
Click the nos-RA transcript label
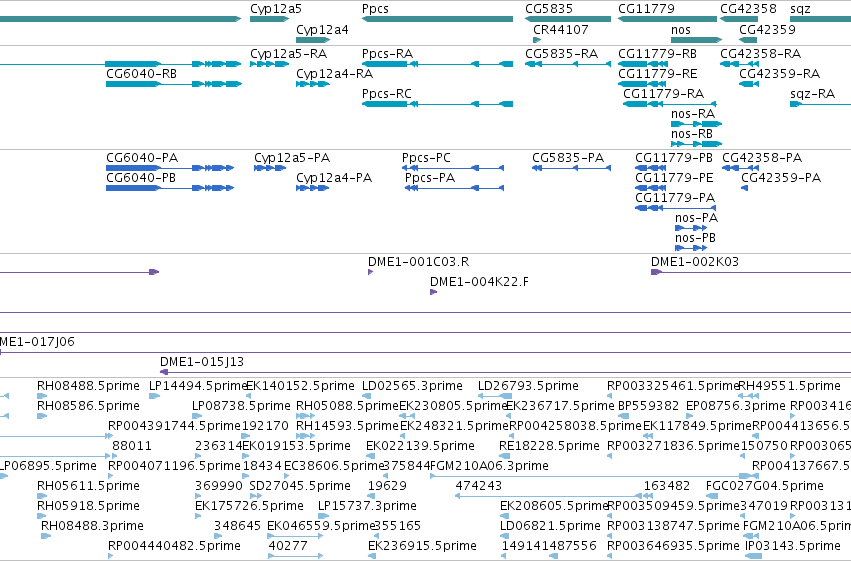pos(693,114)
